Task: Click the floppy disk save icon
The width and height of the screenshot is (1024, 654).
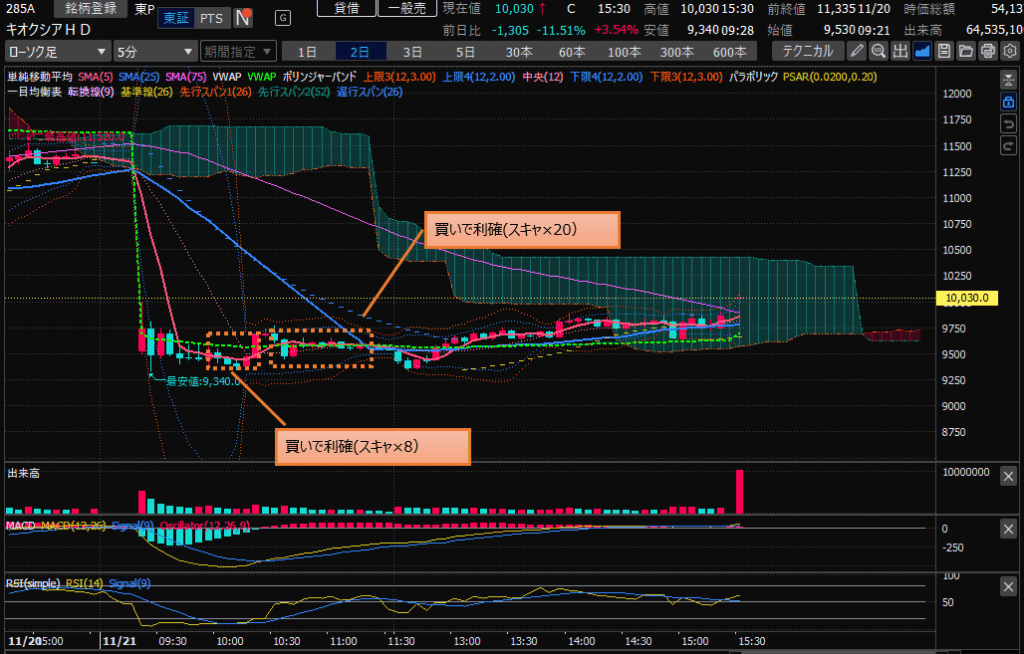Action: click(944, 51)
